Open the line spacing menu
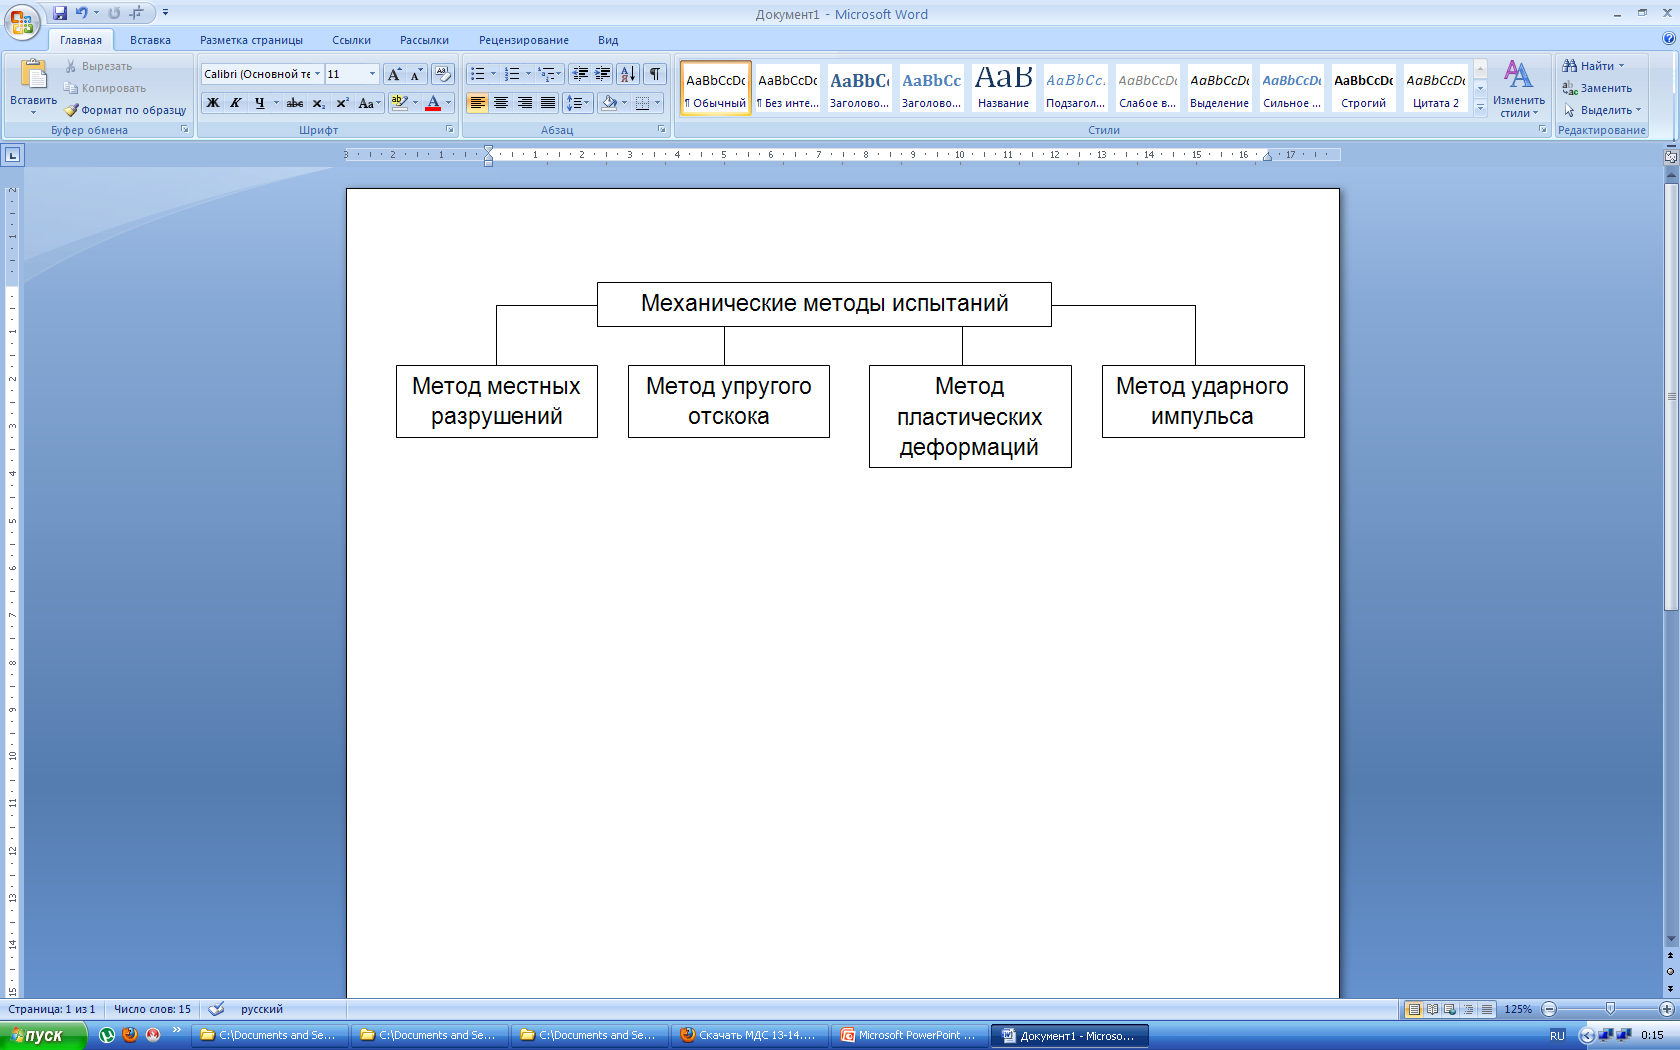1680x1050 pixels. tap(579, 103)
